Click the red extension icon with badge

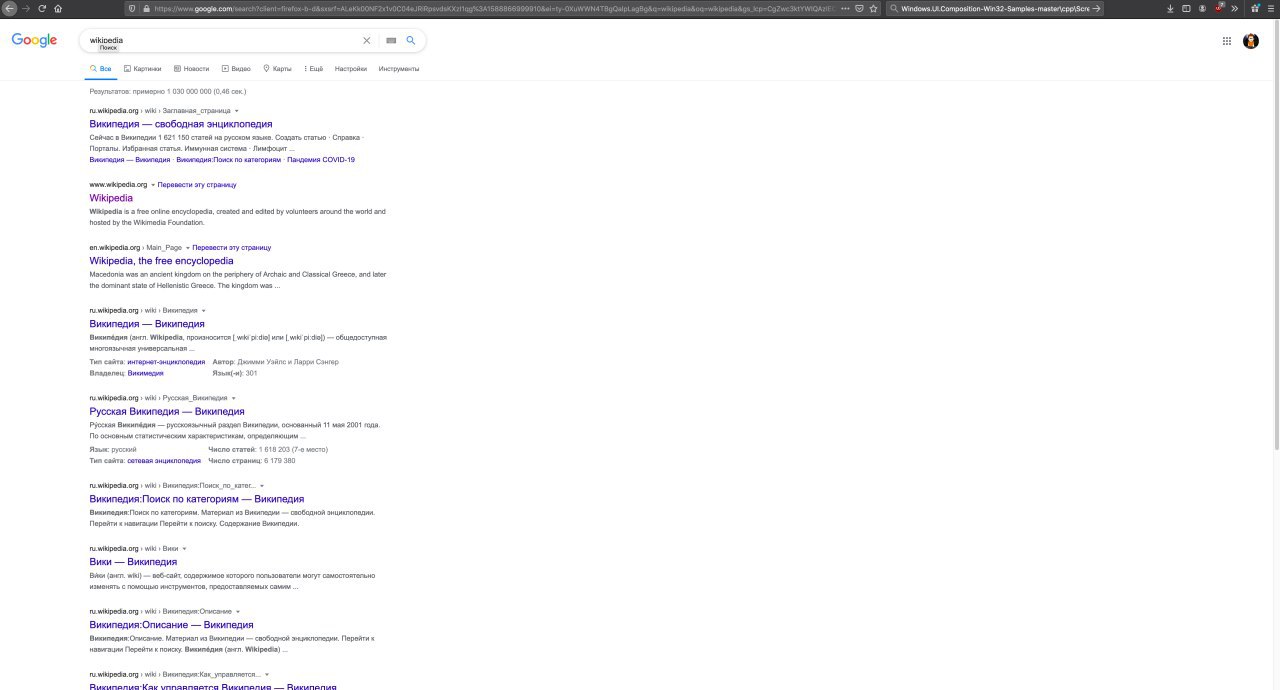click(1219, 8)
